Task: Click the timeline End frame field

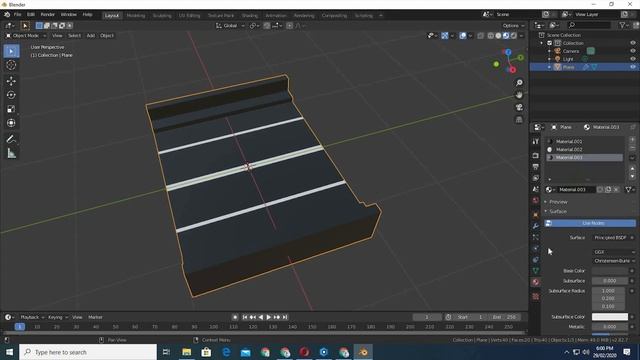Action: 504,317
